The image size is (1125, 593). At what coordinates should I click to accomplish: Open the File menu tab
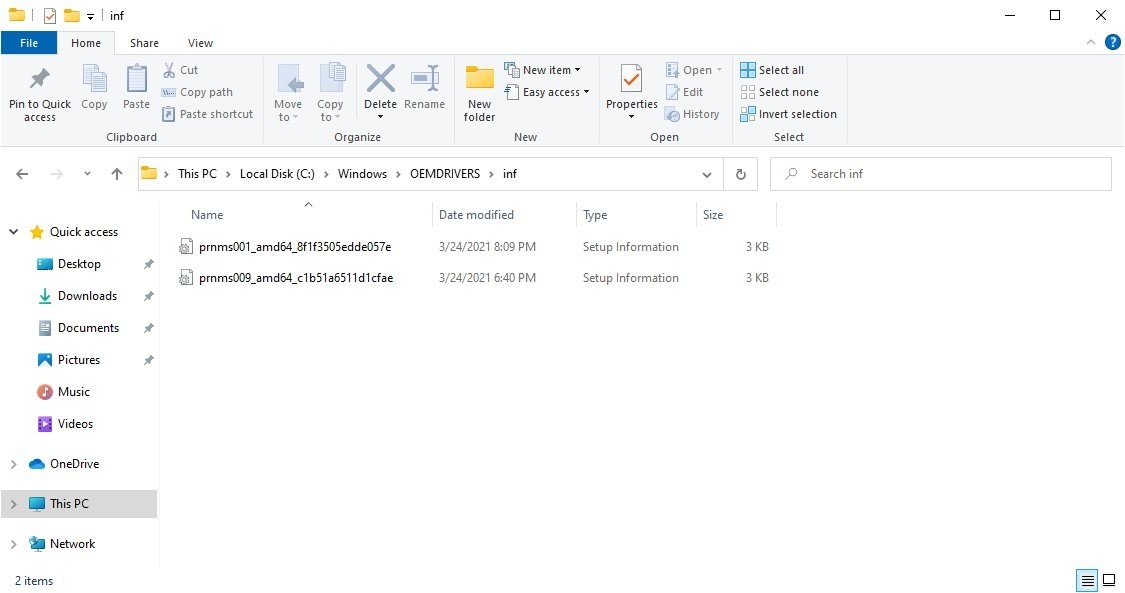pos(29,43)
